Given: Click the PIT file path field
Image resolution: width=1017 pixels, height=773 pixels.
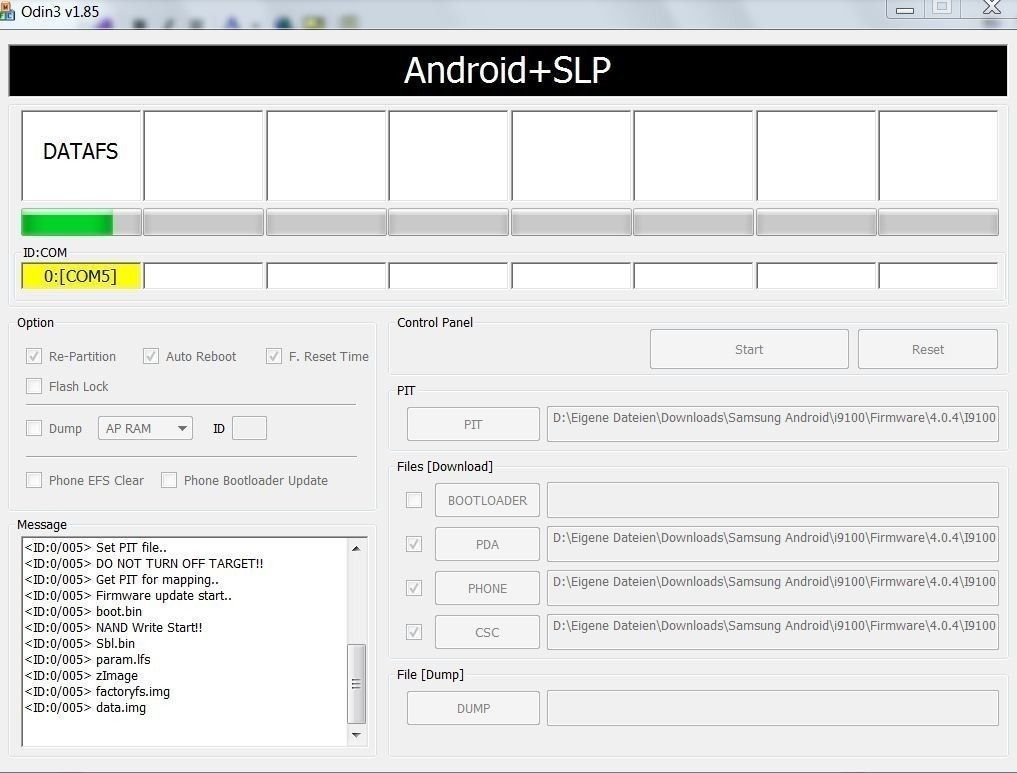Looking at the screenshot, I should [772, 424].
